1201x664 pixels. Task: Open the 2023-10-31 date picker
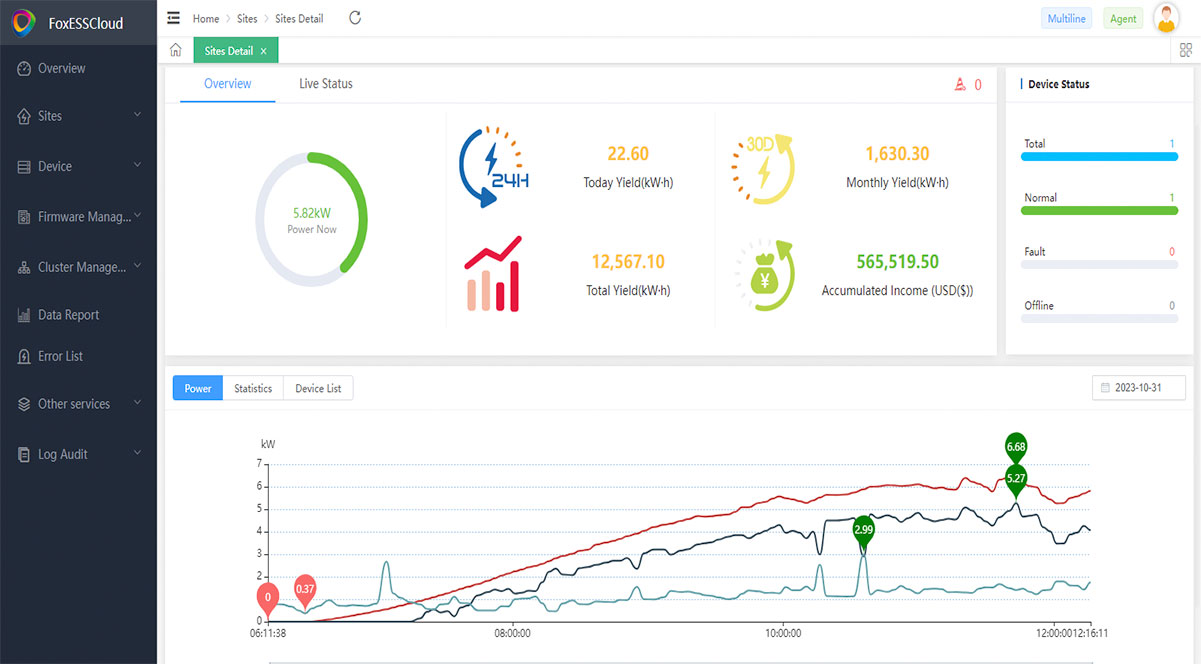pyautogui.click(x=1139, y=388)
